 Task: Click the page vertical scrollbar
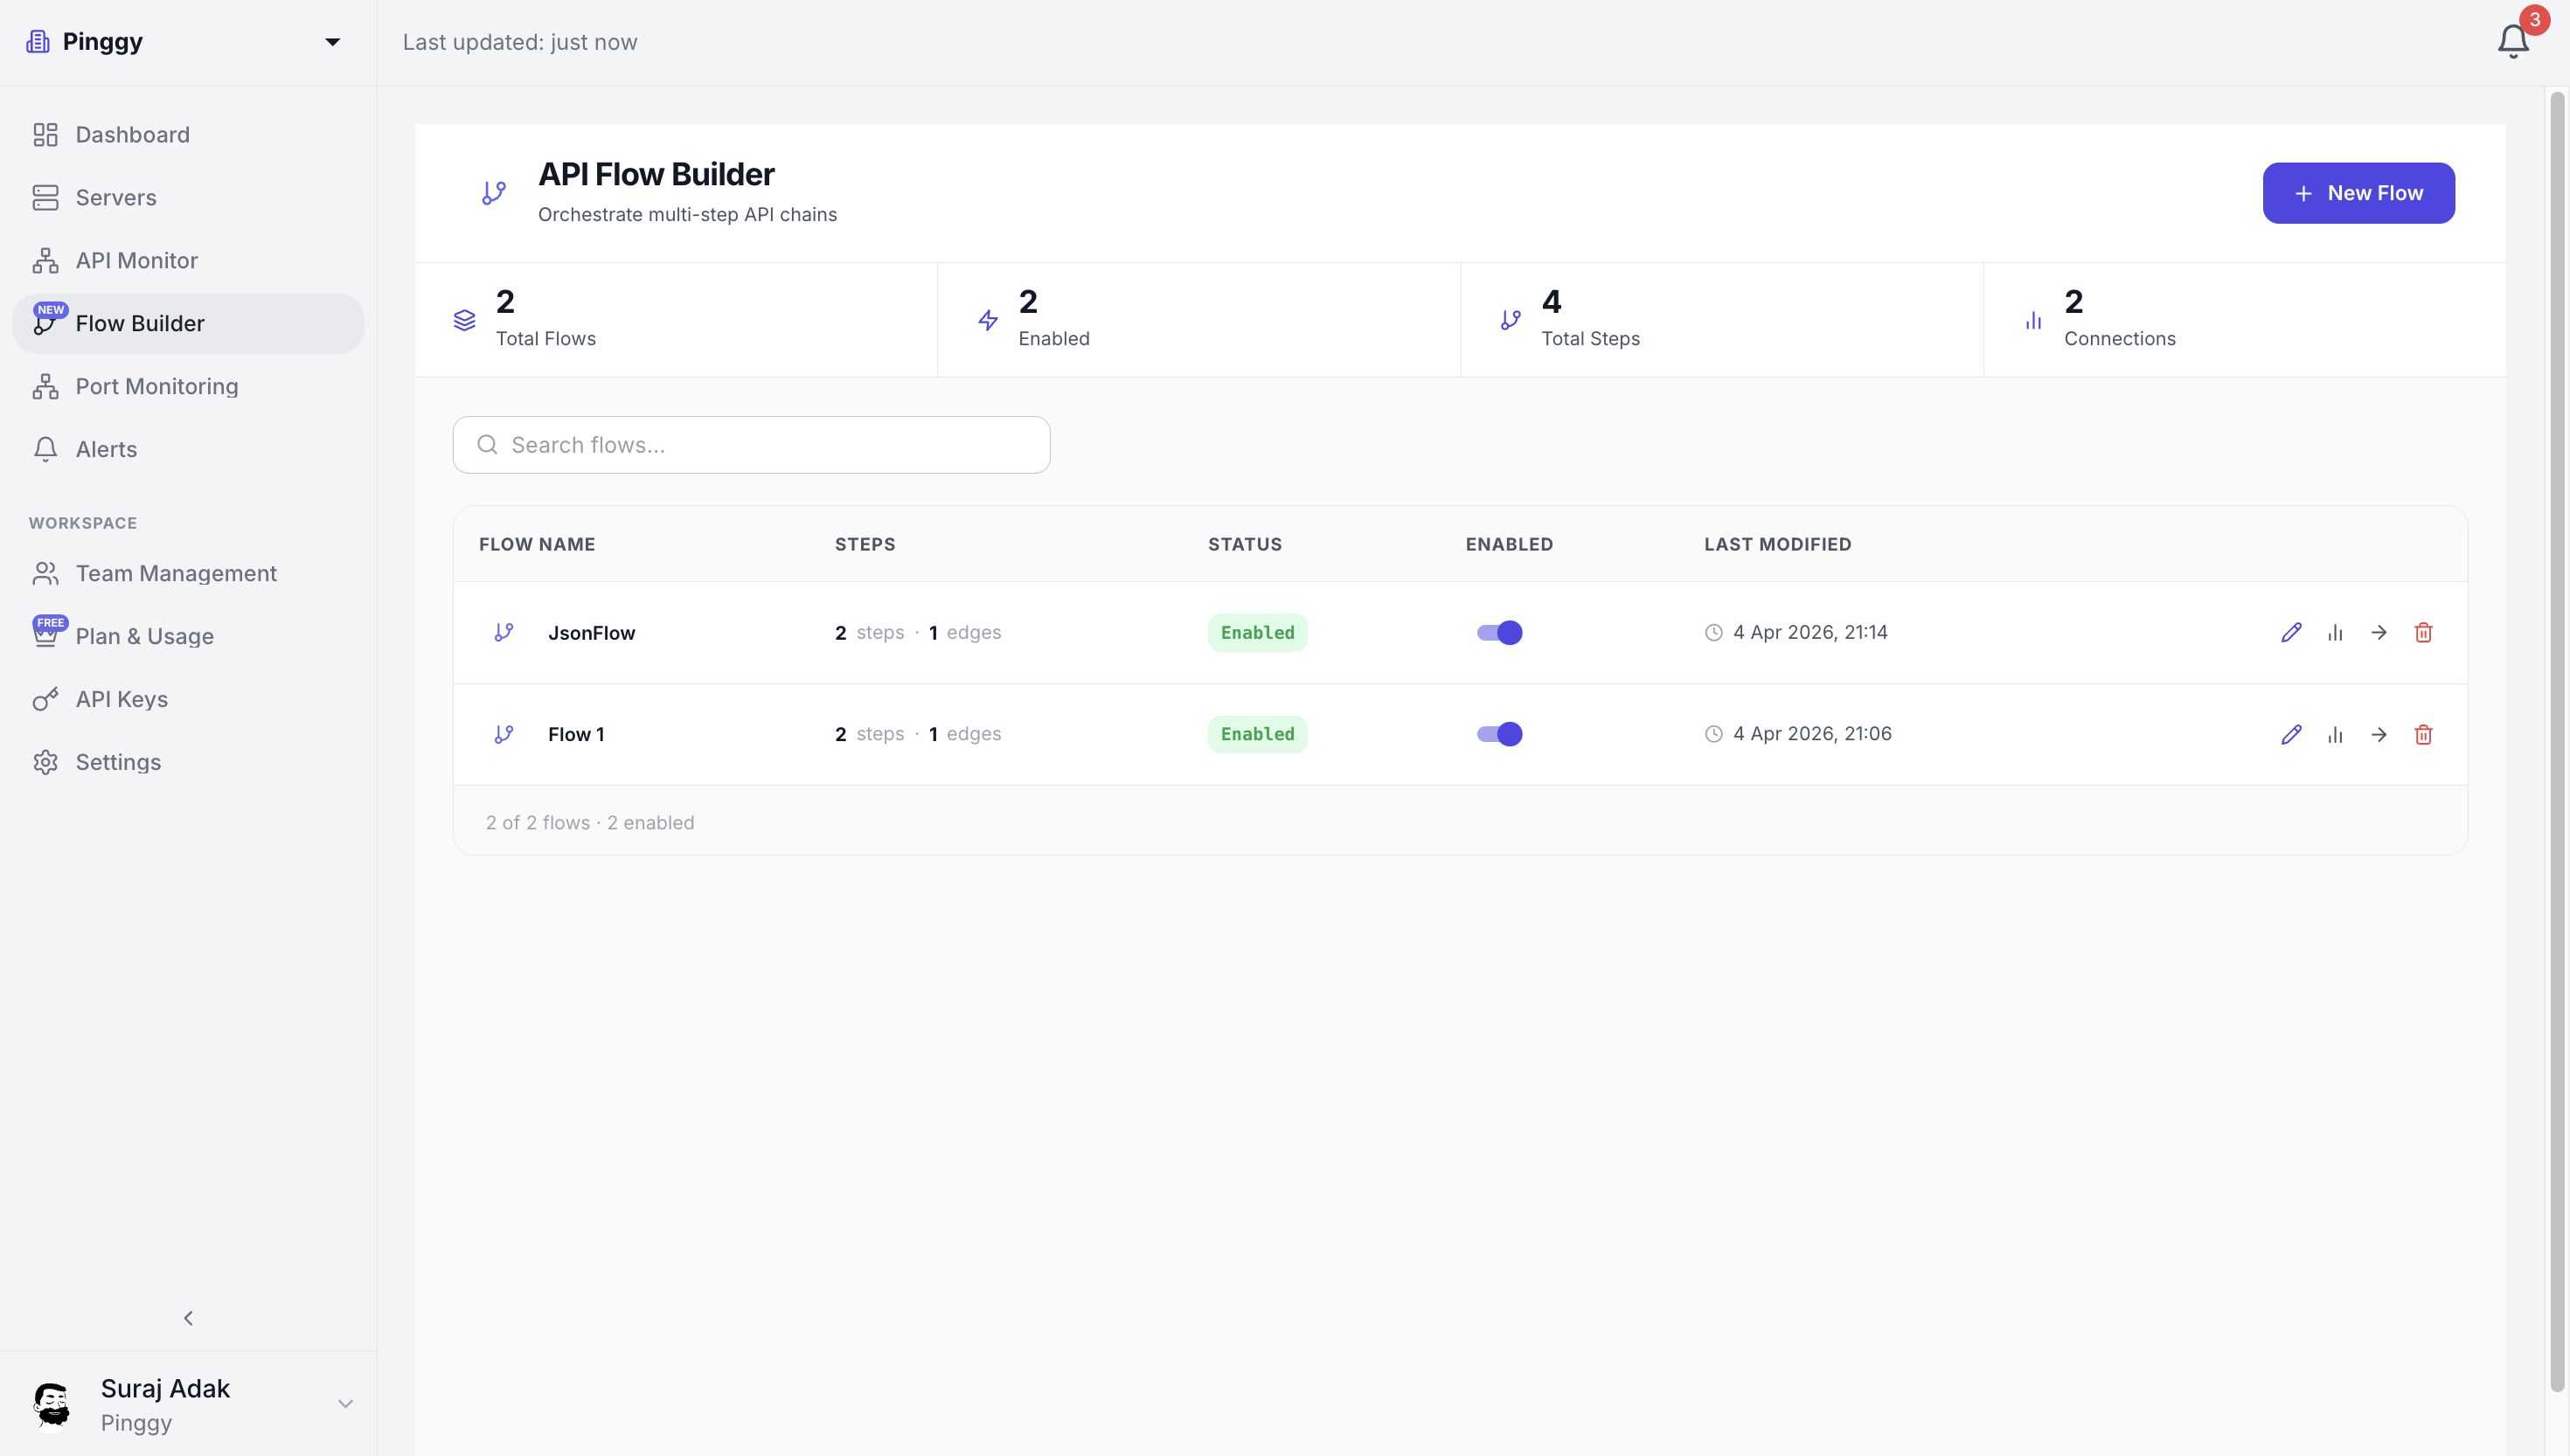click(2558, 740)
